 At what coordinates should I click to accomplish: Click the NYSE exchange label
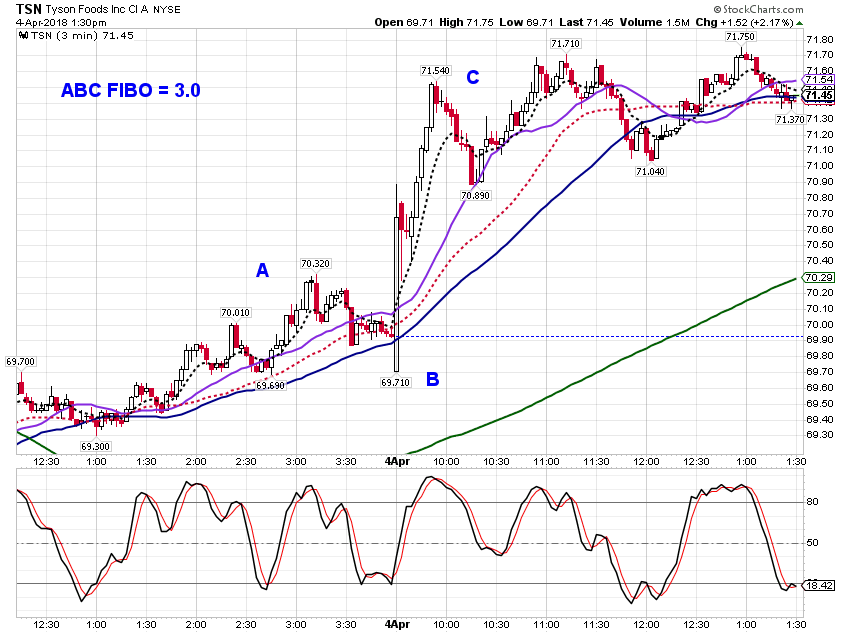point(167,10)
